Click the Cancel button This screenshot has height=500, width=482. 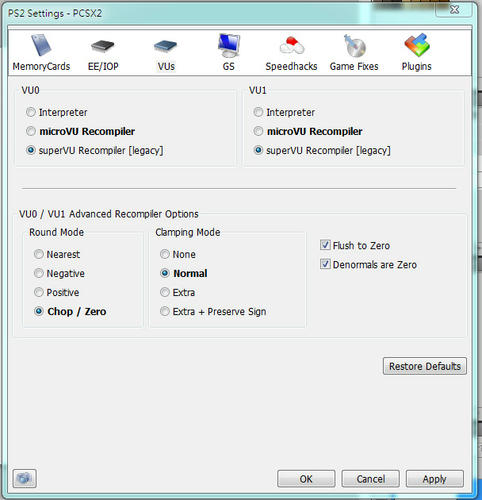click(370, 479)
